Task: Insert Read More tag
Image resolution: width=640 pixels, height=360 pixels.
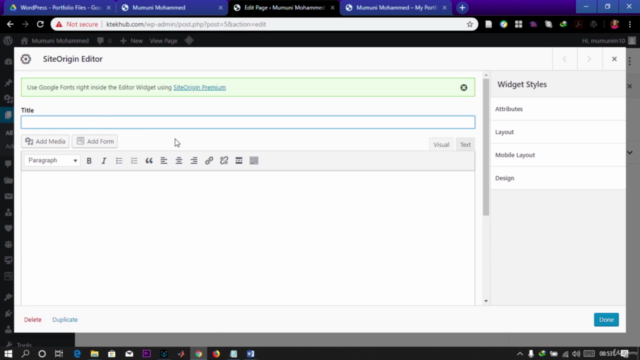Action: click(x=239, y=161)
